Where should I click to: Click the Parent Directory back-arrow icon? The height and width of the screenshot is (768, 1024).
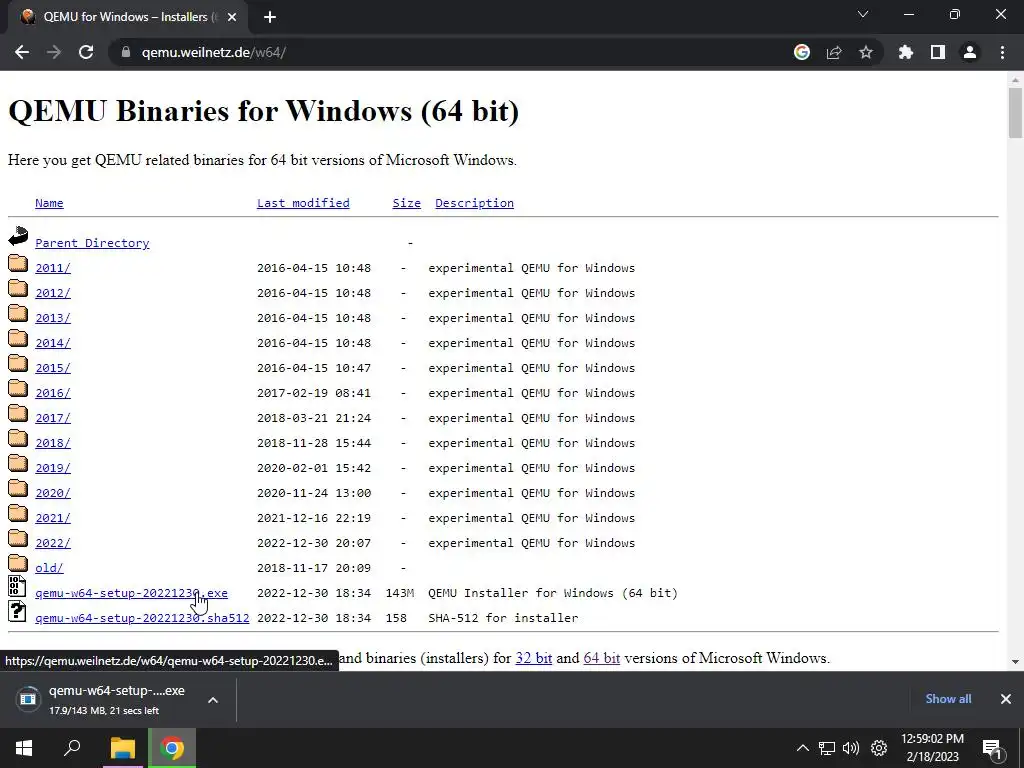18,236
